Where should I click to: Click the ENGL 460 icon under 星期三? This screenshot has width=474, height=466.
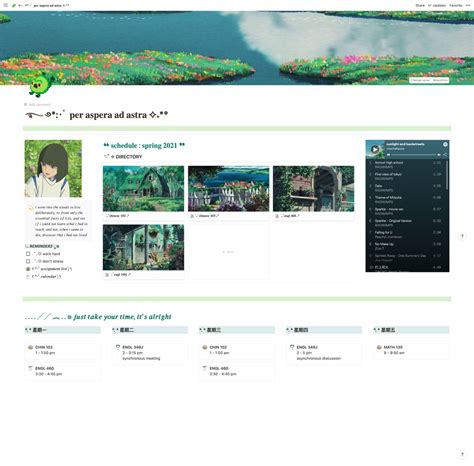pos(205,369)
